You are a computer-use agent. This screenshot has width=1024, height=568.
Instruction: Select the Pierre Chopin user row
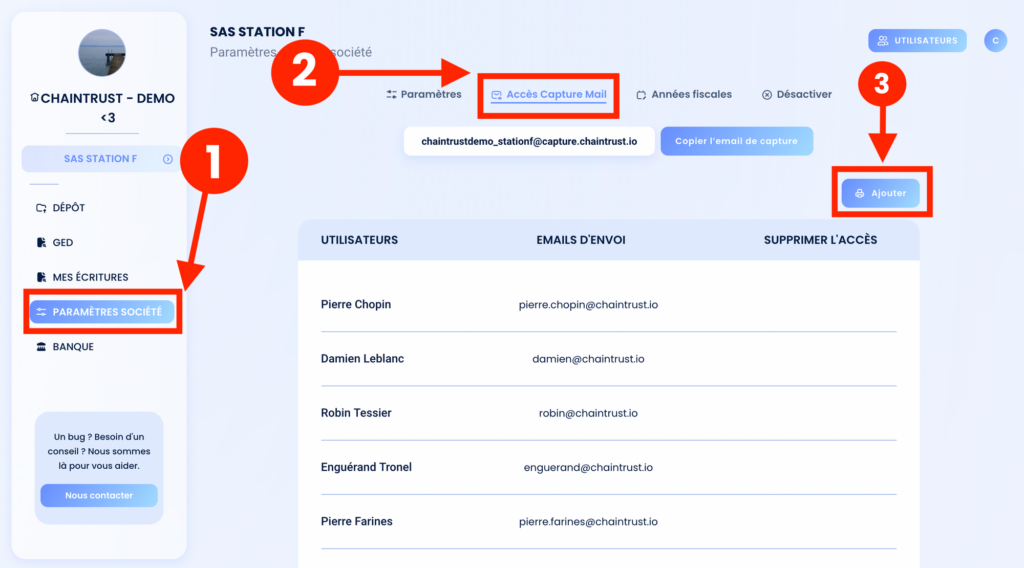609,305
